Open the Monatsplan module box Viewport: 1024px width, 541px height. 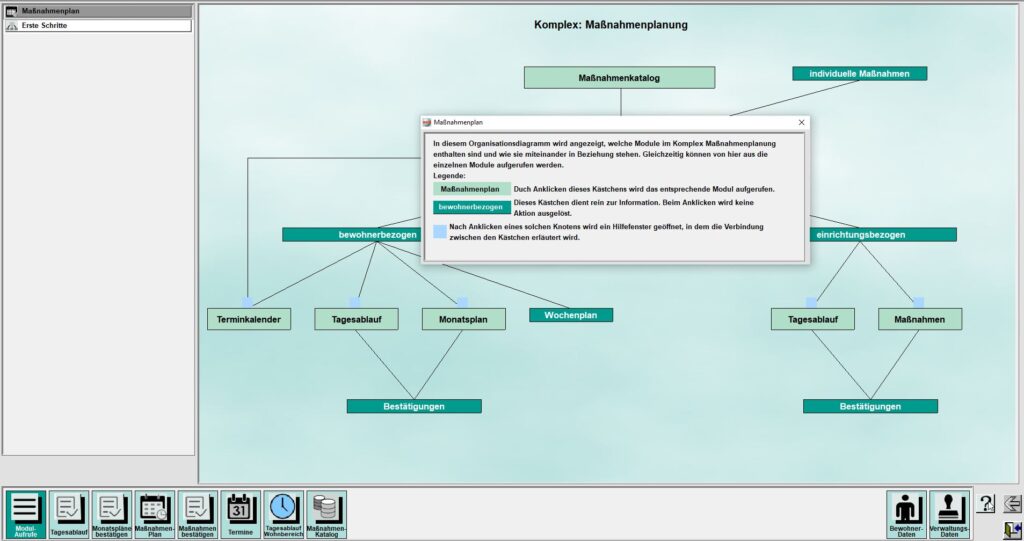click(455, 319)
